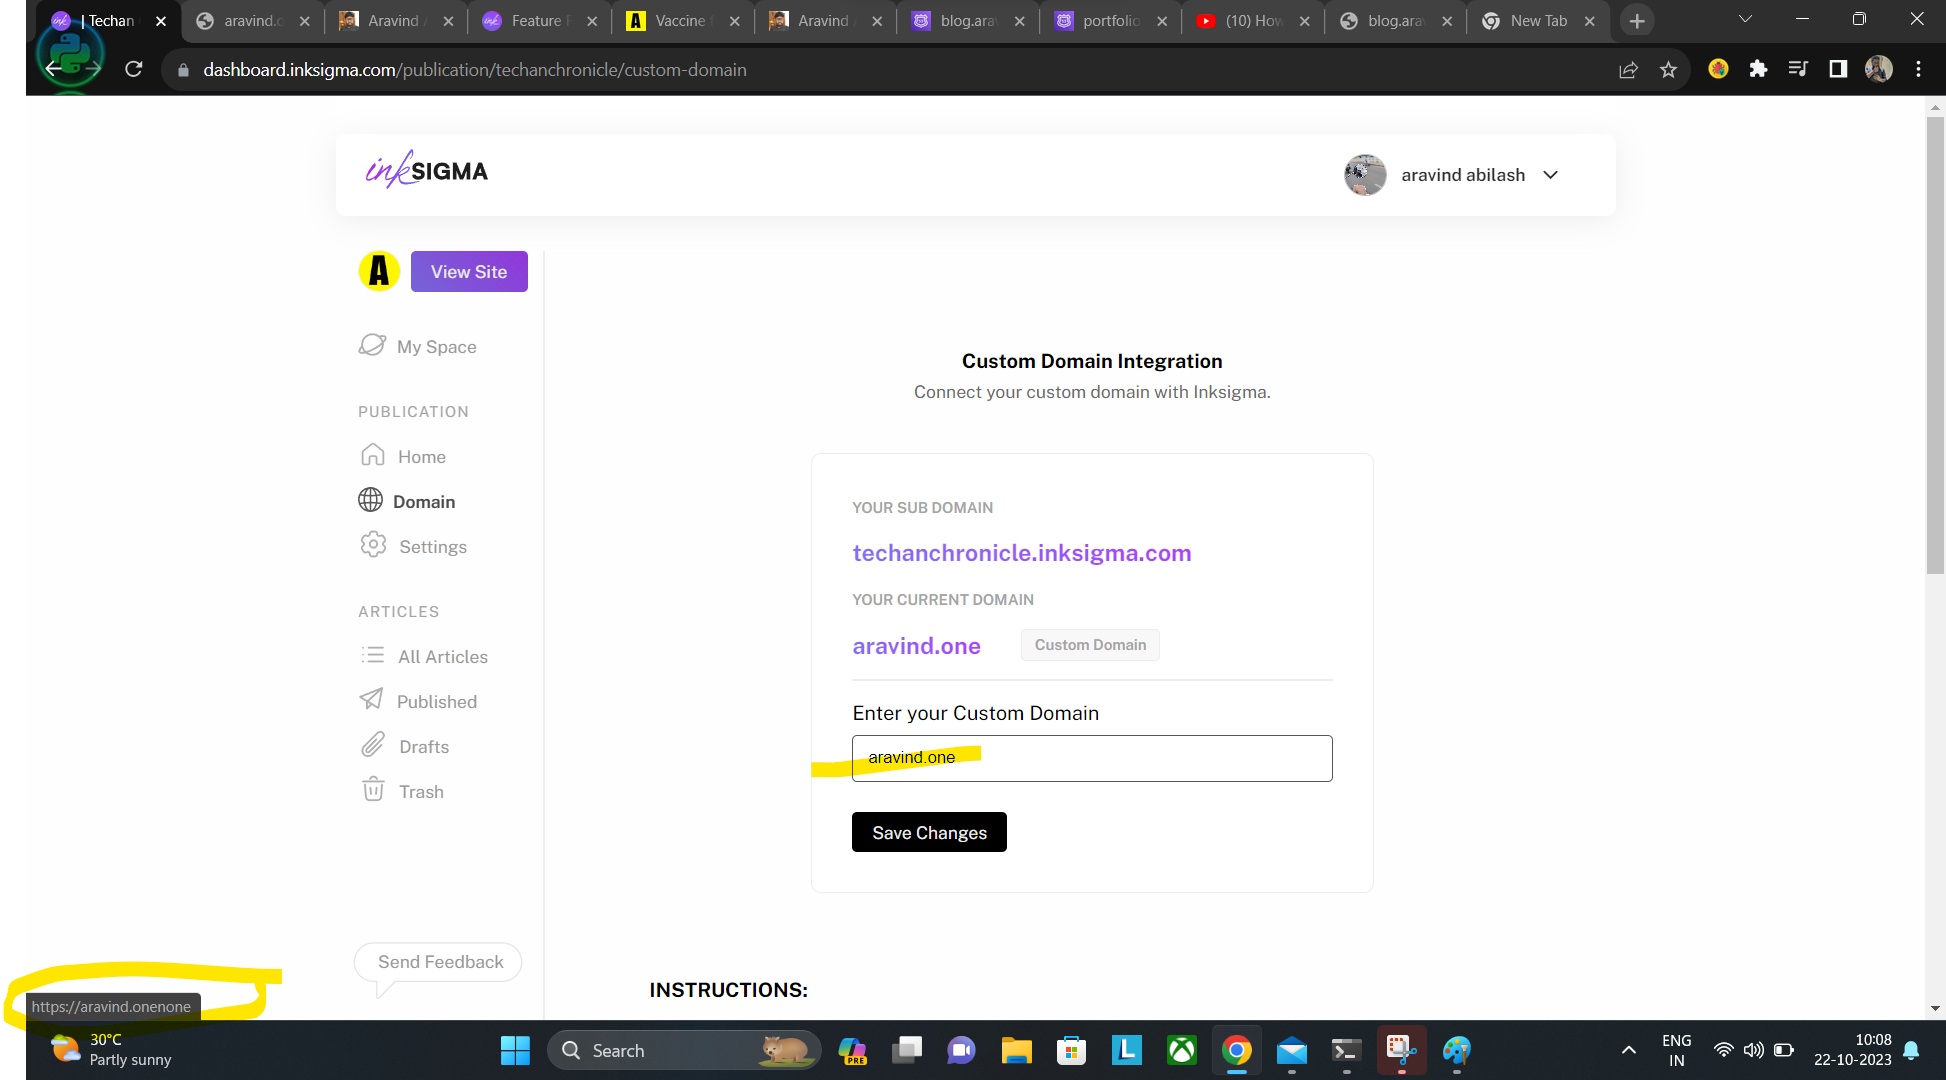Select the Domain globe icon
This screenshot has height=1080, width=1946.
pos(371,500)
